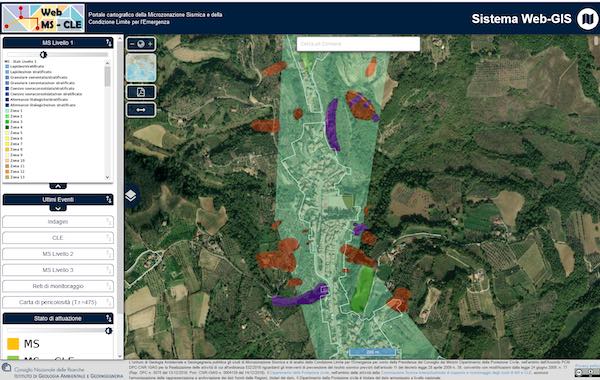The image size is (600, 380).
Task: Expand the Indagini layer panel
Action: pyautogui.click(x=58, y=222)
